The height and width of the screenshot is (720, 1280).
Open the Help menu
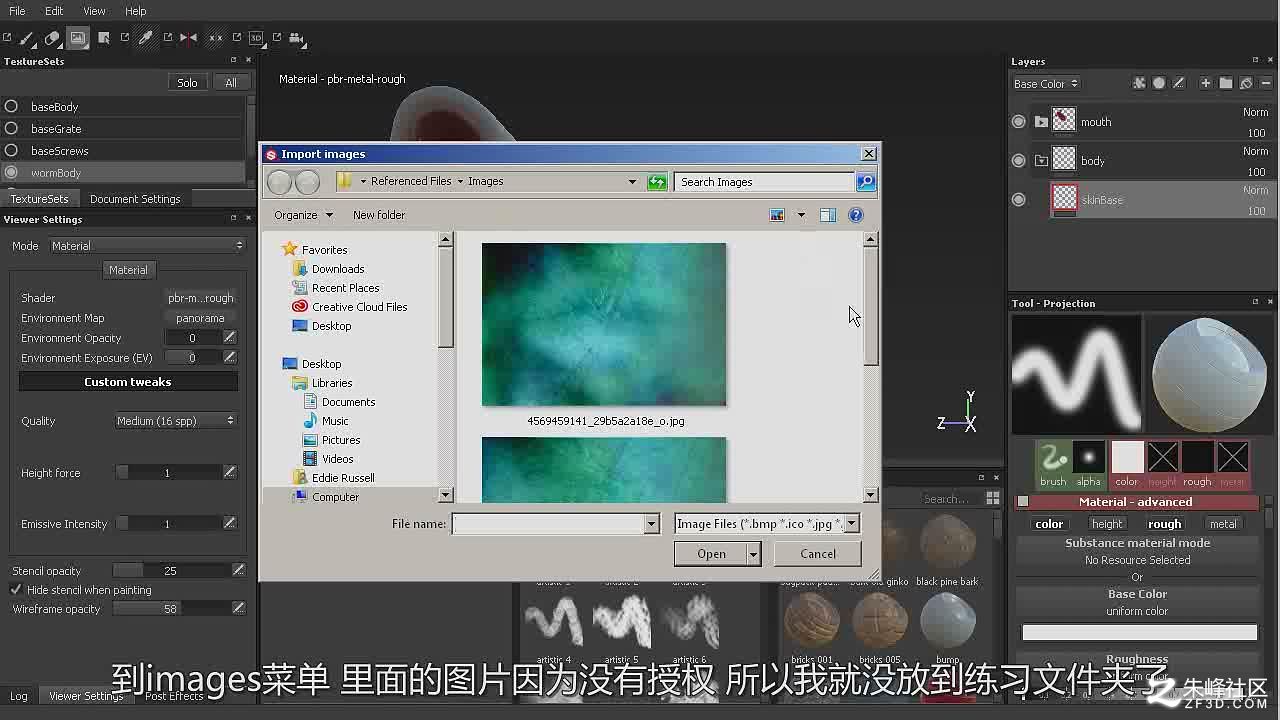pos(136,11)
